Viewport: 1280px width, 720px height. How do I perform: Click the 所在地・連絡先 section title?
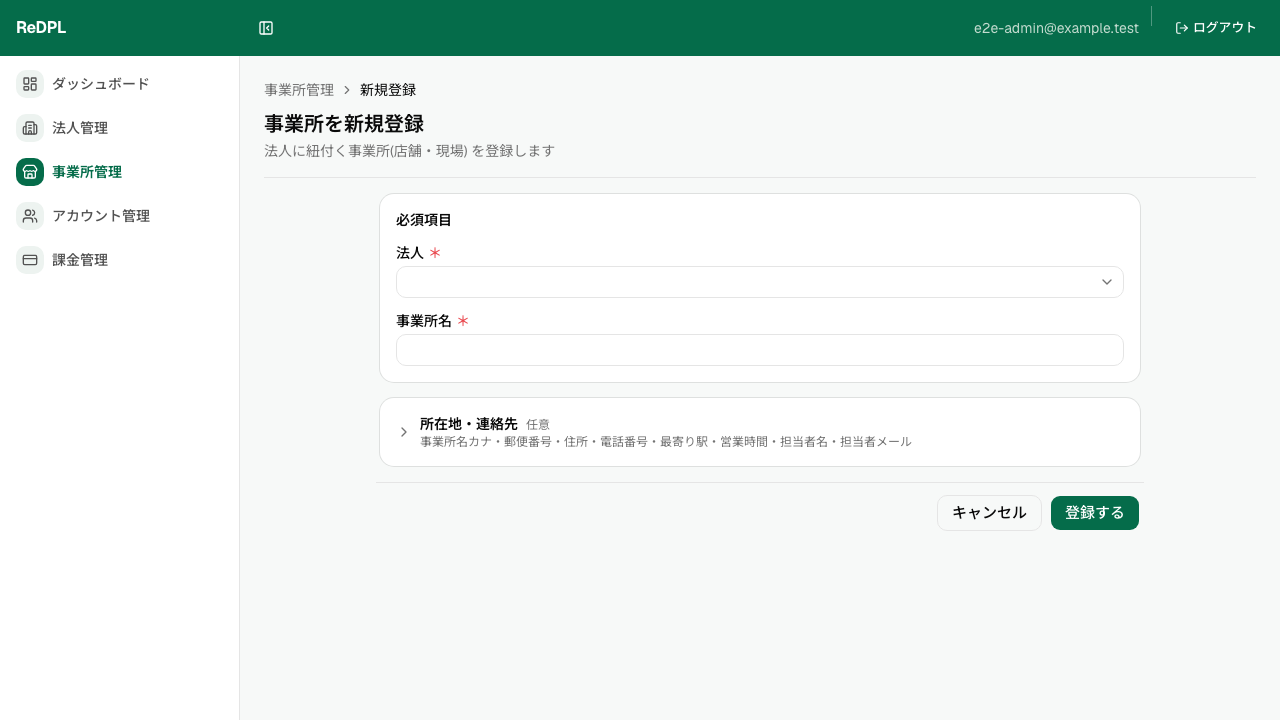tap(469, 424)
